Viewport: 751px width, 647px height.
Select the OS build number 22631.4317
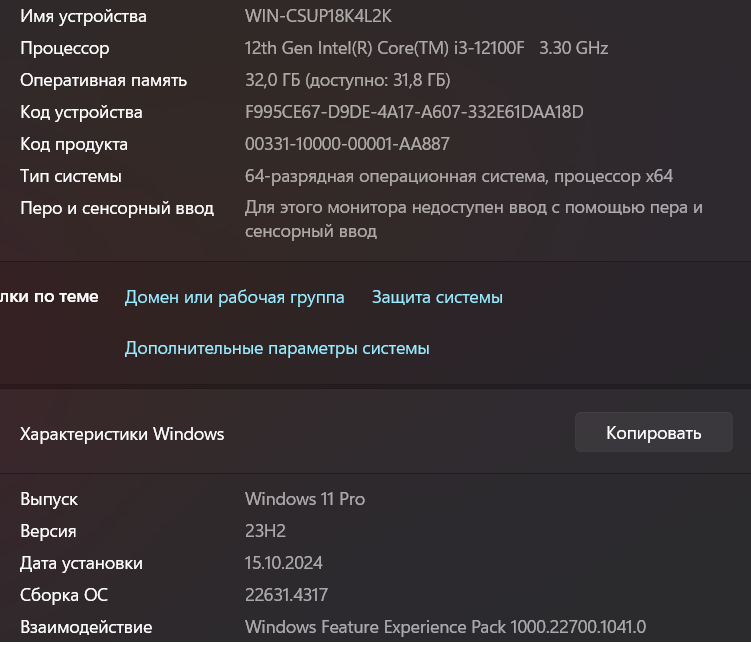click(286, 595)
